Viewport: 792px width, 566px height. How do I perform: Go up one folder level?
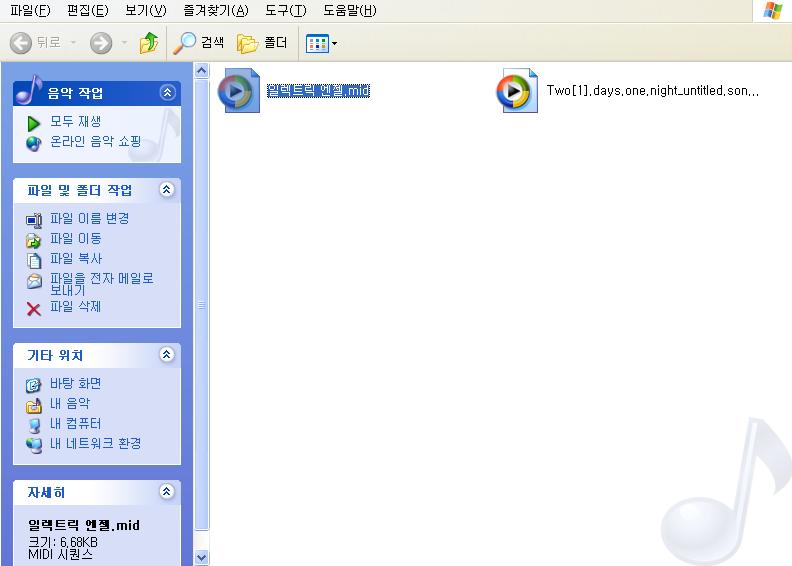(149, 43)
